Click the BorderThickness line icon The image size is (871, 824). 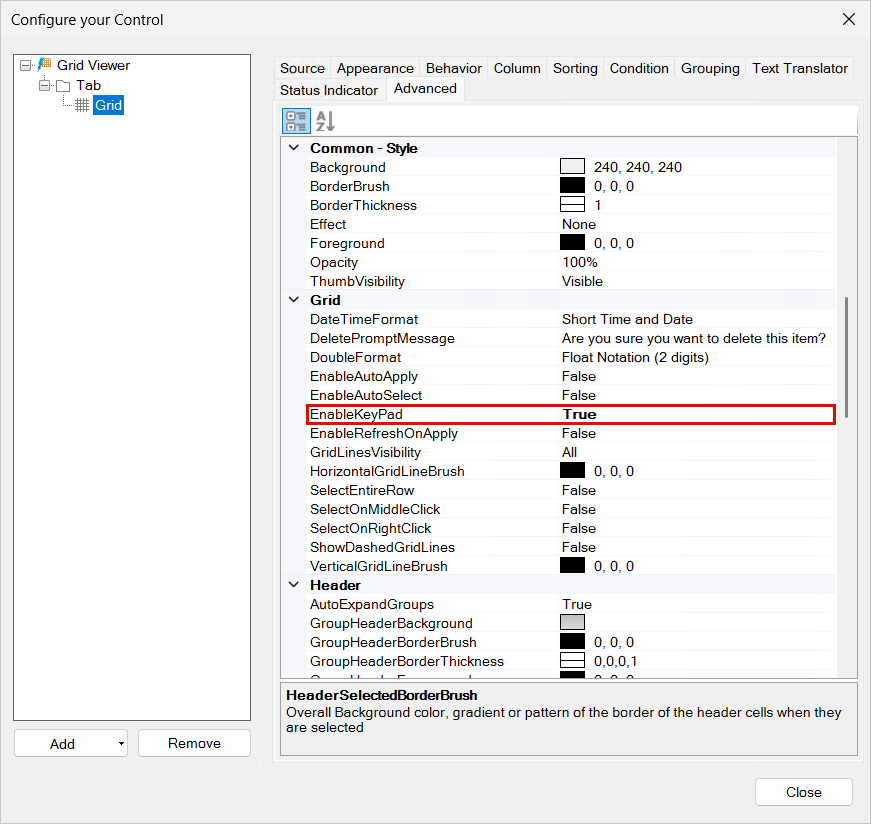(x=572, y=205)
